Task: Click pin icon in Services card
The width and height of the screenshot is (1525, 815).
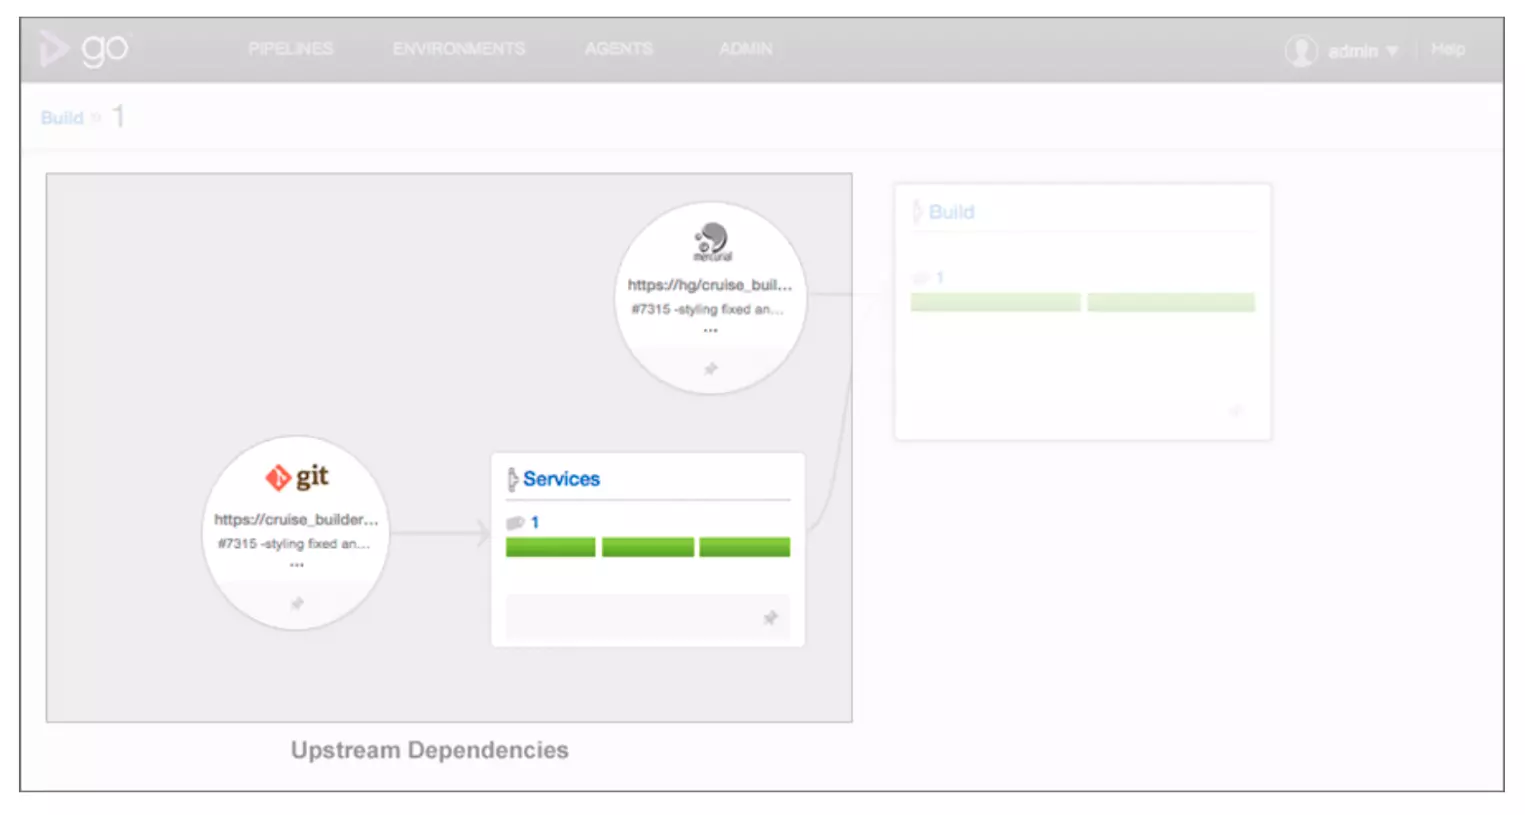Action: (770, 618)
